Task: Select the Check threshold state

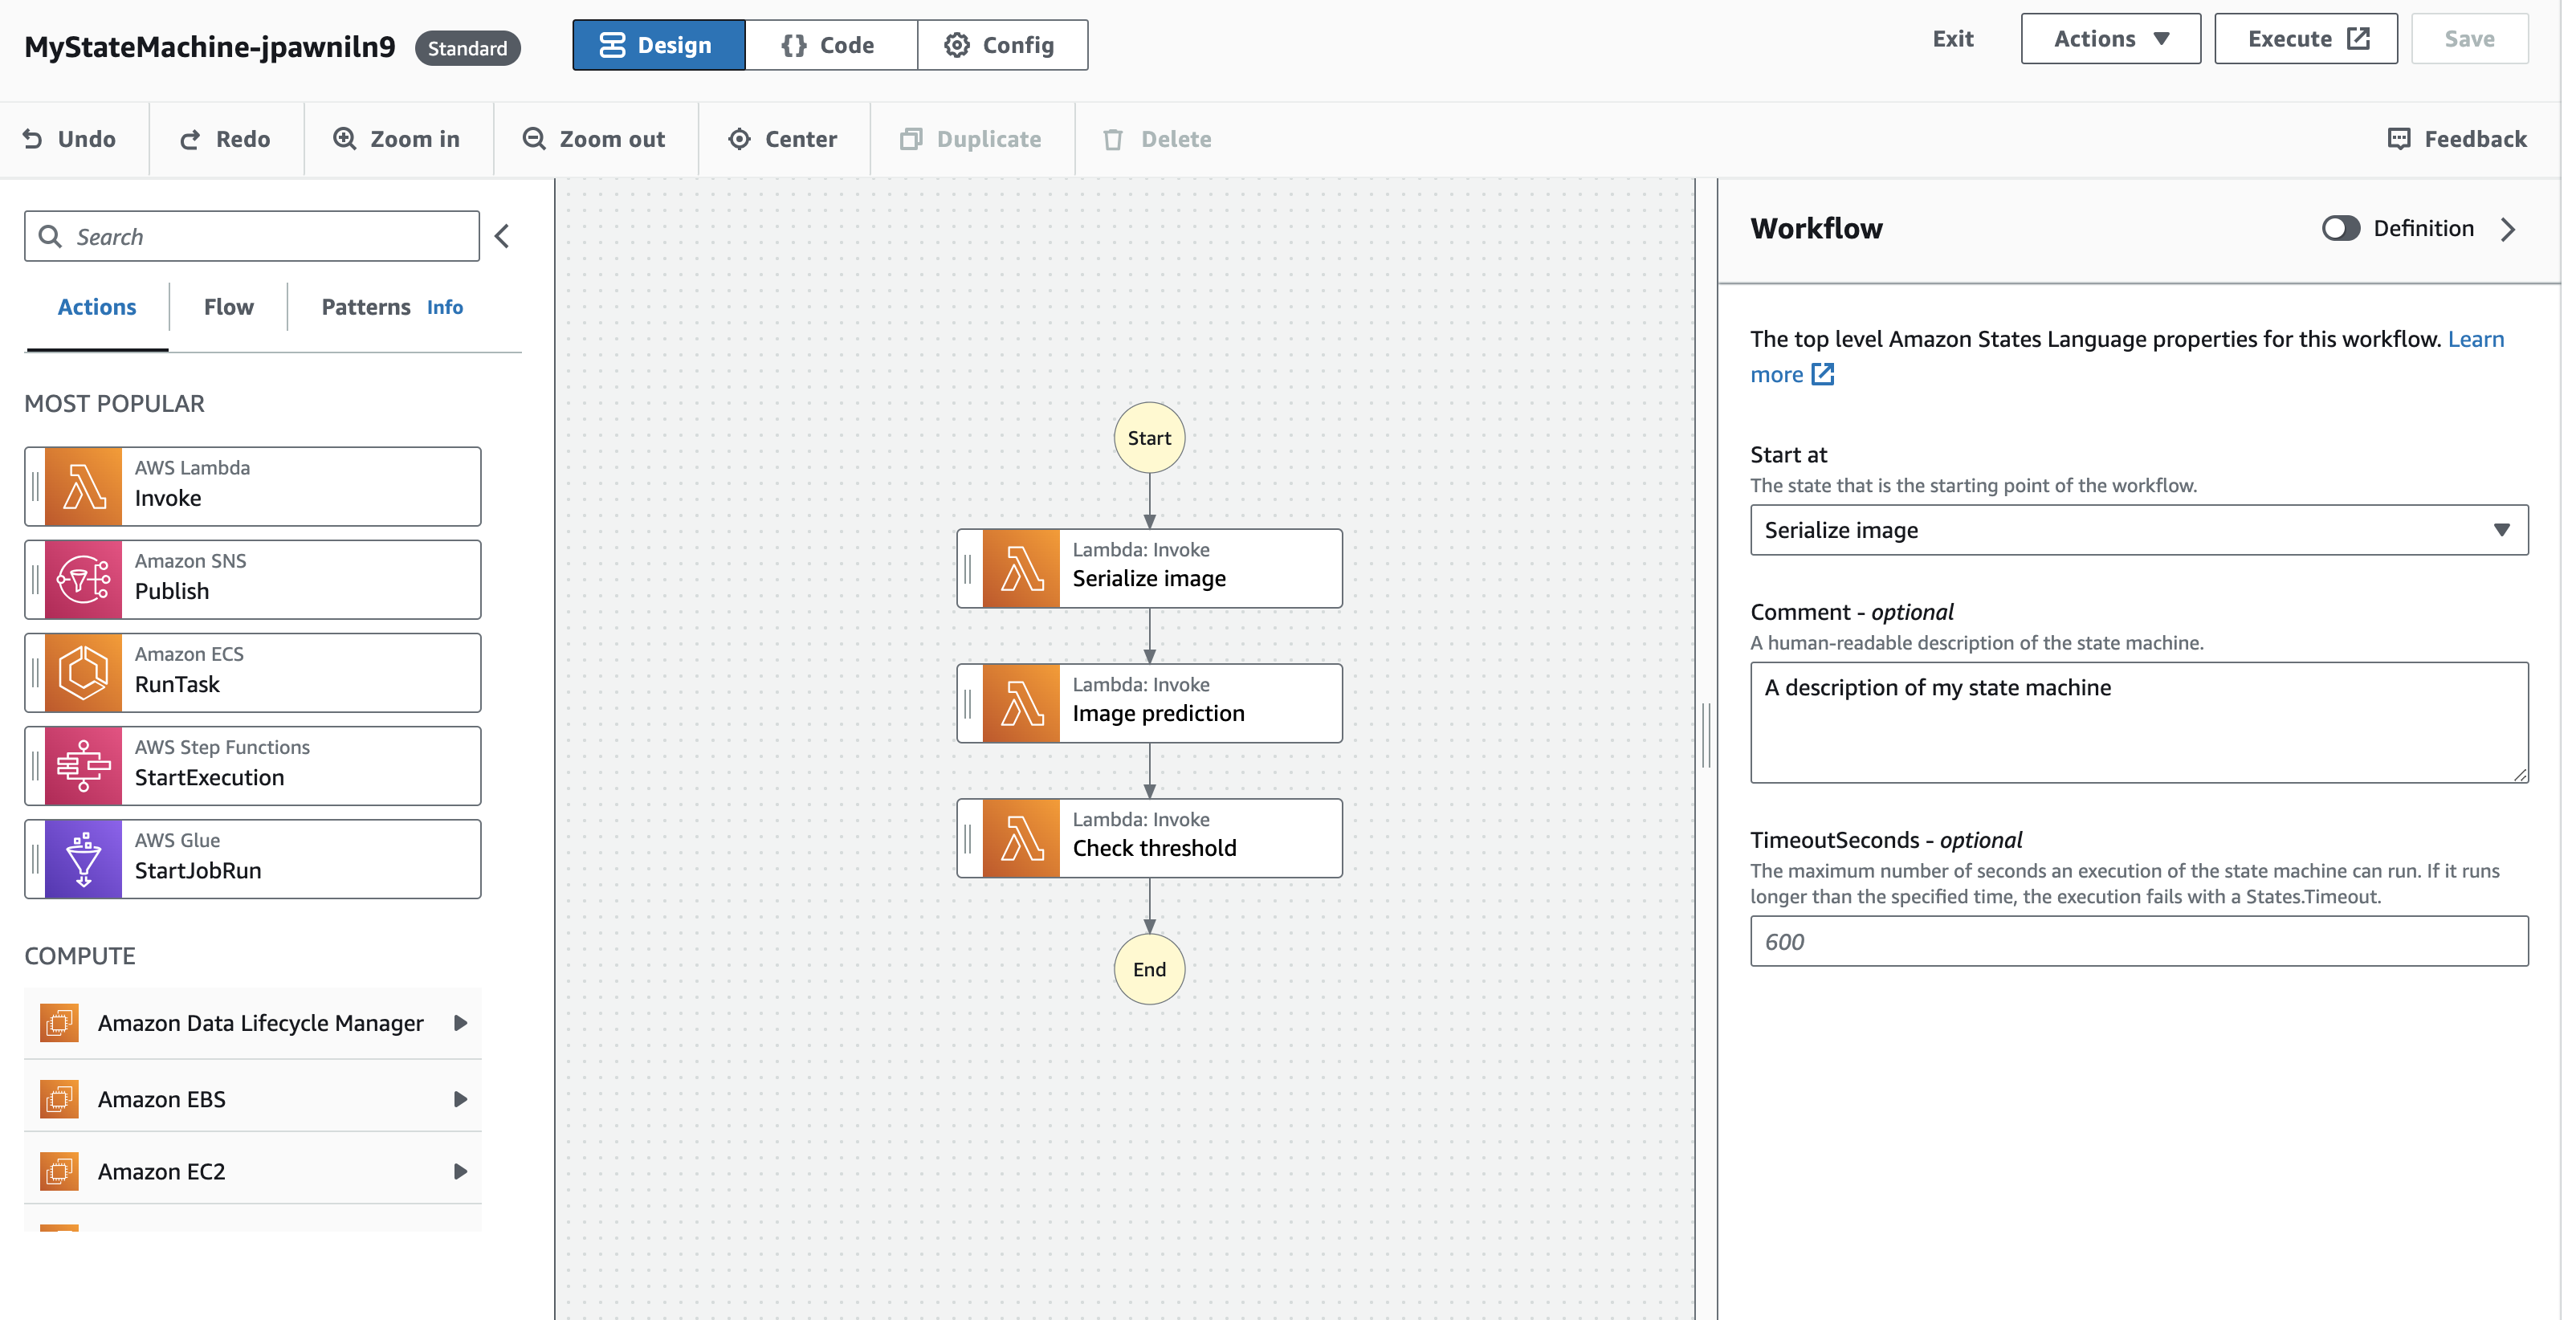Action: [1149, 838]
